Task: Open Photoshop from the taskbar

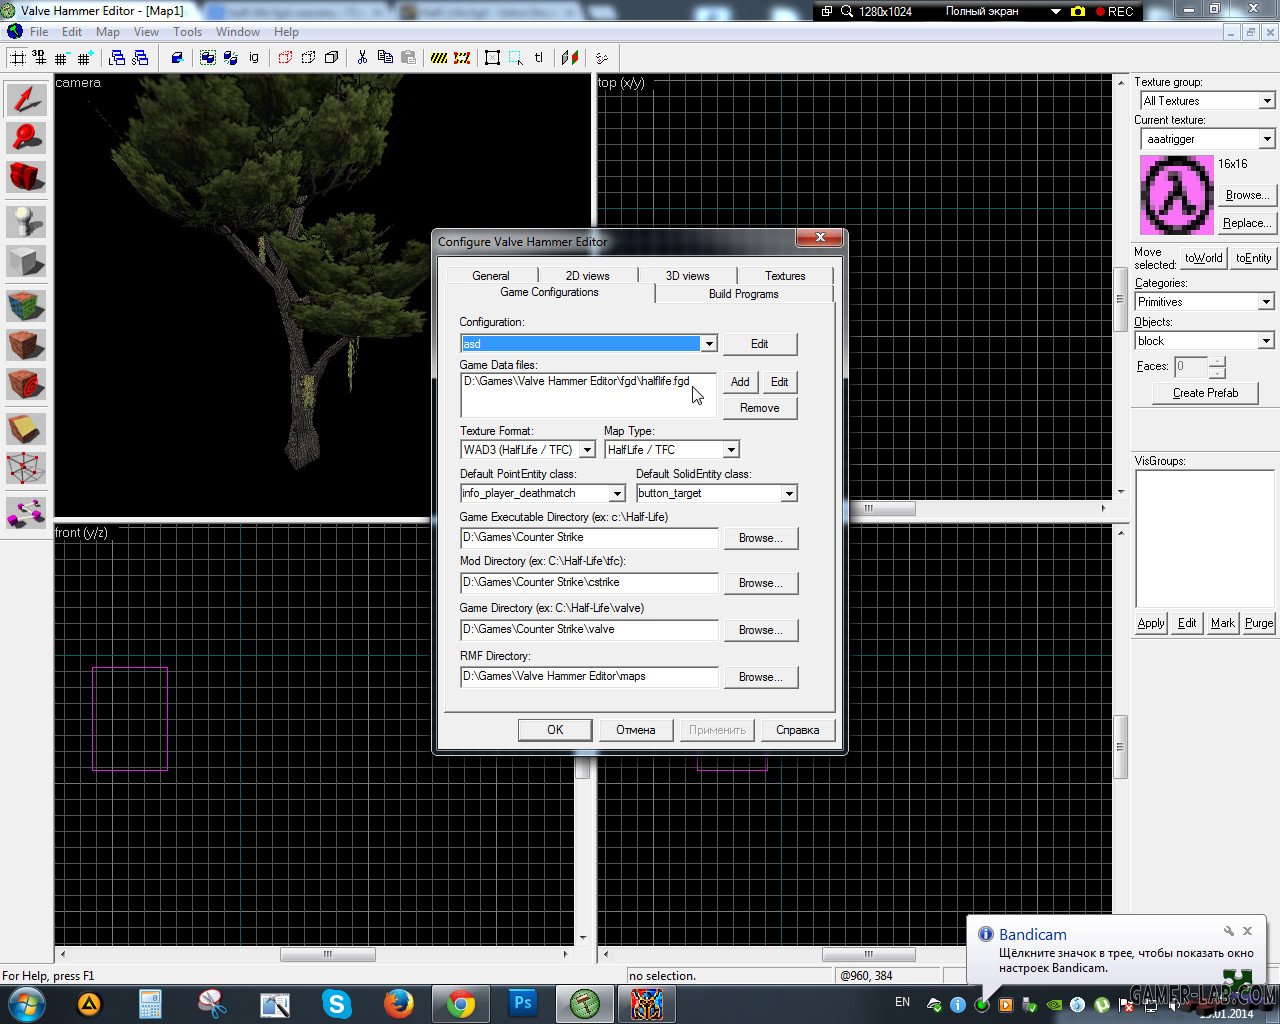Action: tap(523, 1003)
